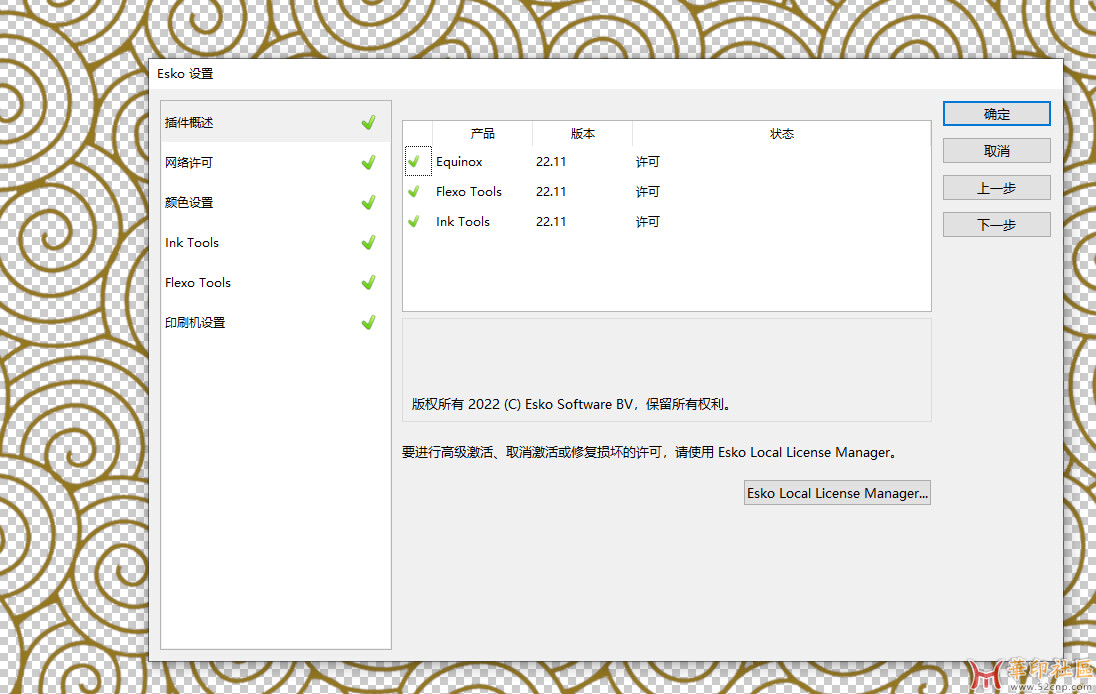Click the 22.11 version of Flexo Tools in the table
1096x694 pixels.
[x=551, y=191]
